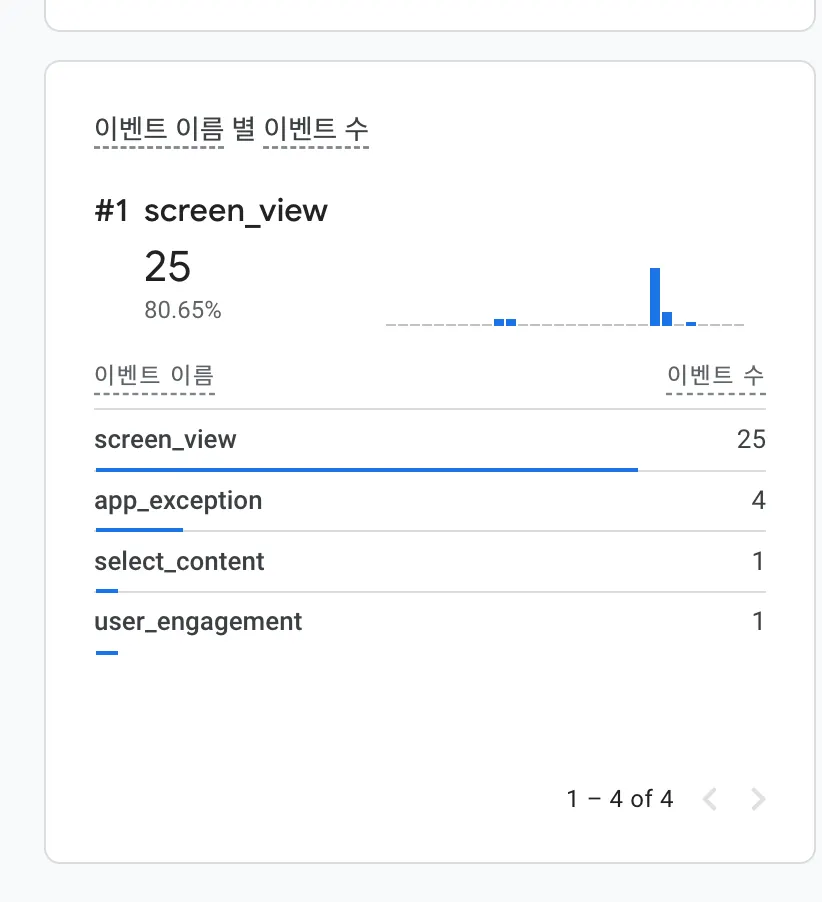
Task: Click the blue progress bar under screen_view
Action: (x=366, y=469)
